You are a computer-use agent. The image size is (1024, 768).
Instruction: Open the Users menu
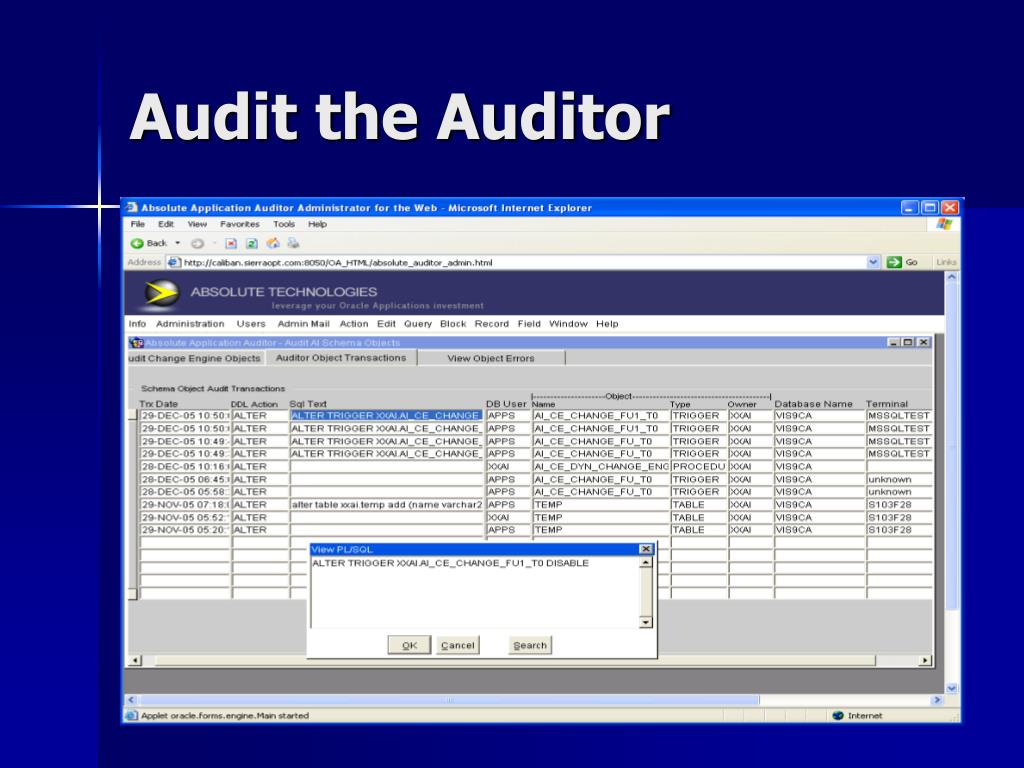251,324
